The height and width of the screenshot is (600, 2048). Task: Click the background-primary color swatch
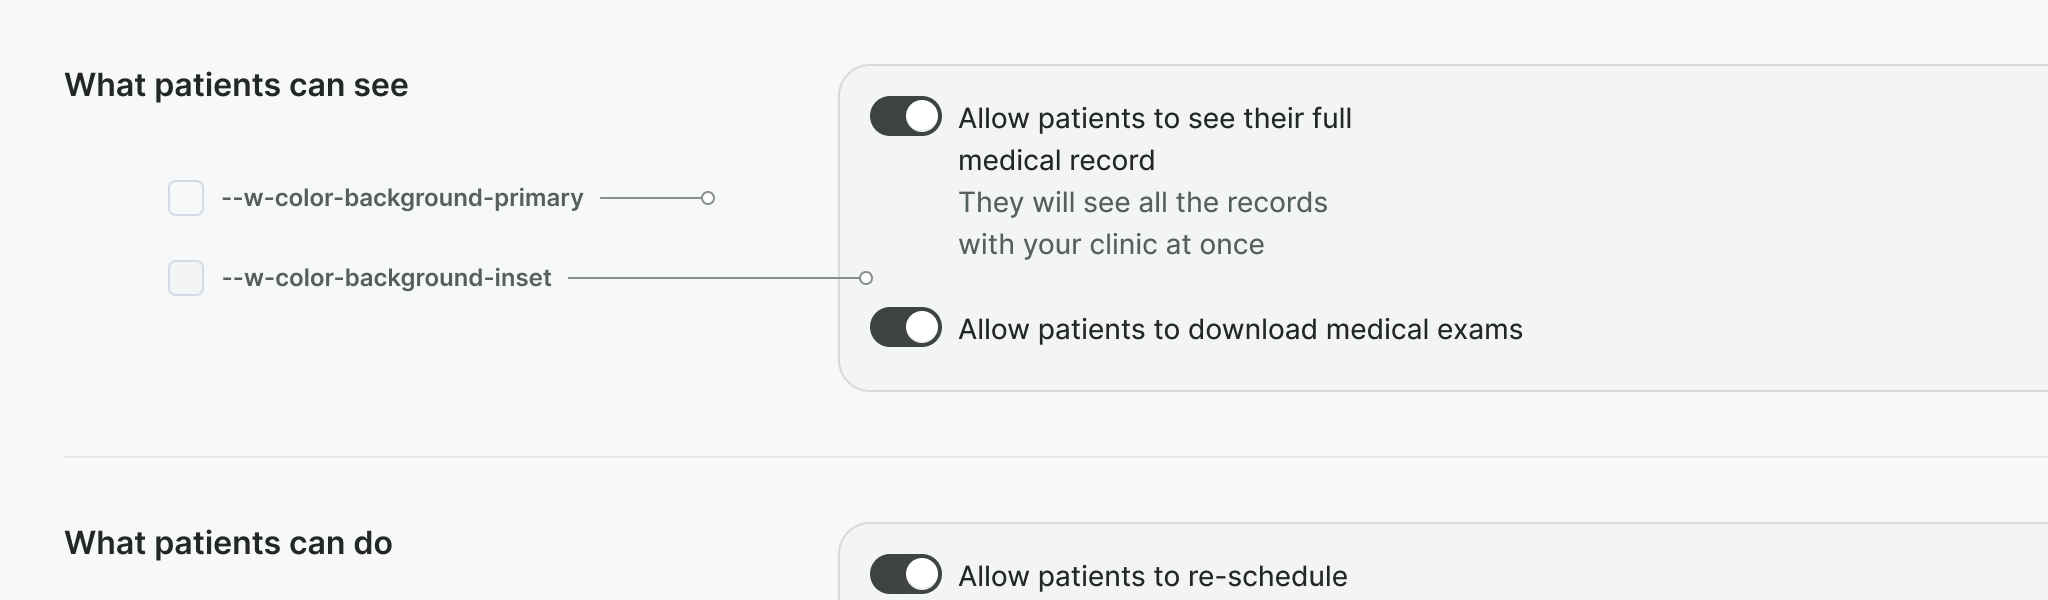[186, 198]
